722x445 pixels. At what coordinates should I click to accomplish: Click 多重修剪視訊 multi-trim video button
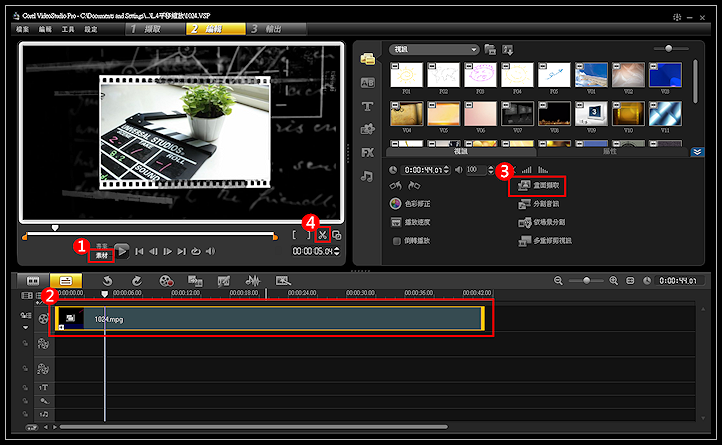pos(544,240)
